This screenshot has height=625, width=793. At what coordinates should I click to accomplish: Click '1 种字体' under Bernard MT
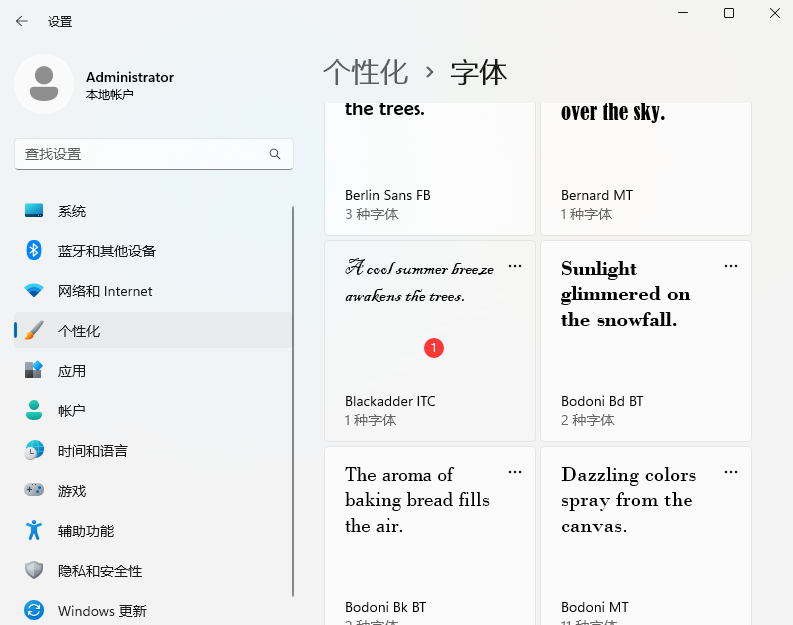[x=587, y=214]
